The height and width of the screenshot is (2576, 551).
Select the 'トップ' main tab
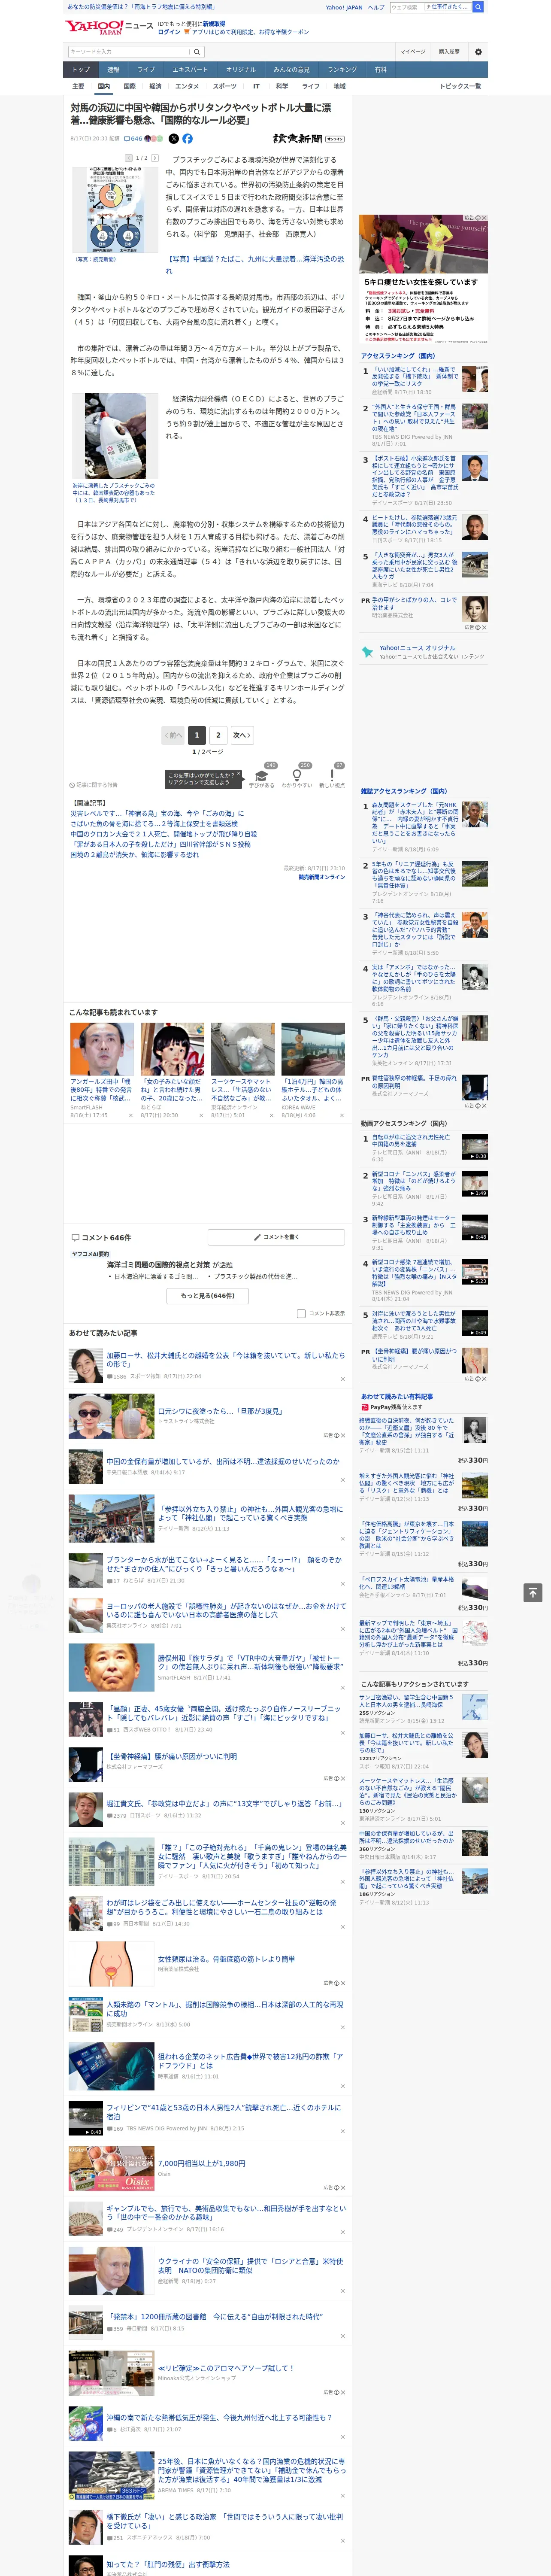point(81,70)
